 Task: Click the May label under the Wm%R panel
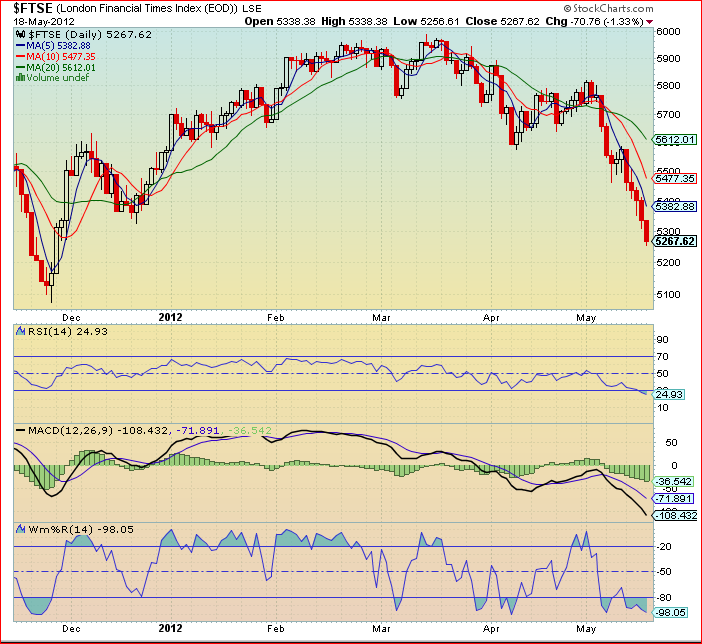tap(586, 629)
